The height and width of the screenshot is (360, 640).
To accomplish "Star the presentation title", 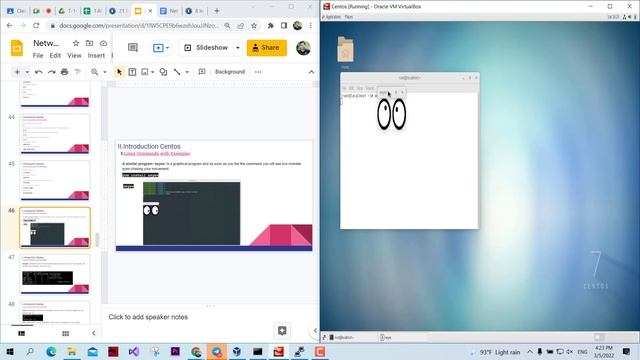I will (x=76, y=43).
